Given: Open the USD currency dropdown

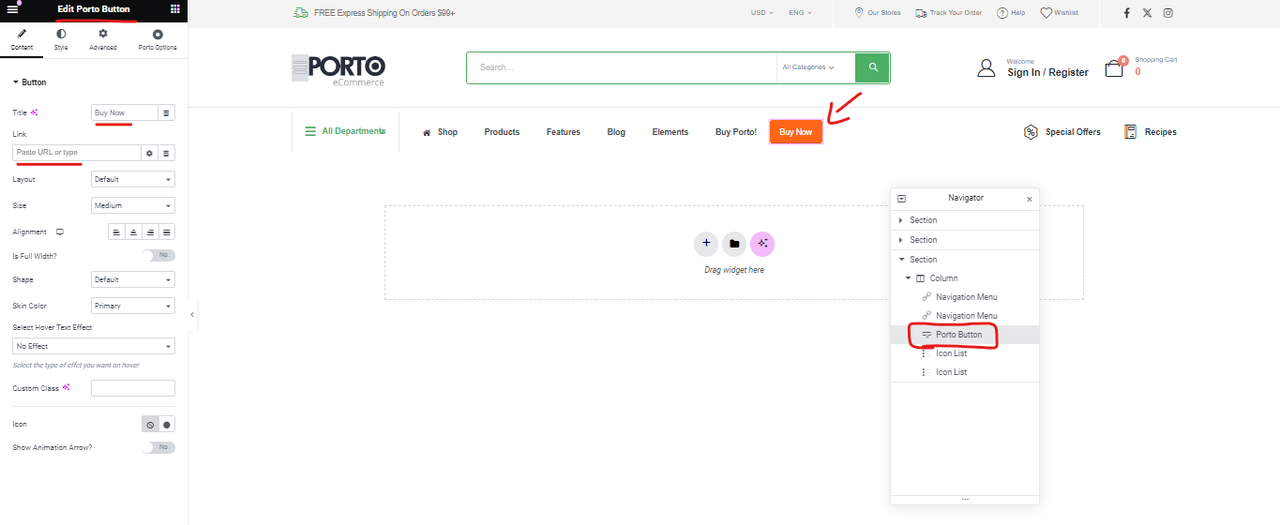Looking at the screenshot, I should [x=761, y=13].
